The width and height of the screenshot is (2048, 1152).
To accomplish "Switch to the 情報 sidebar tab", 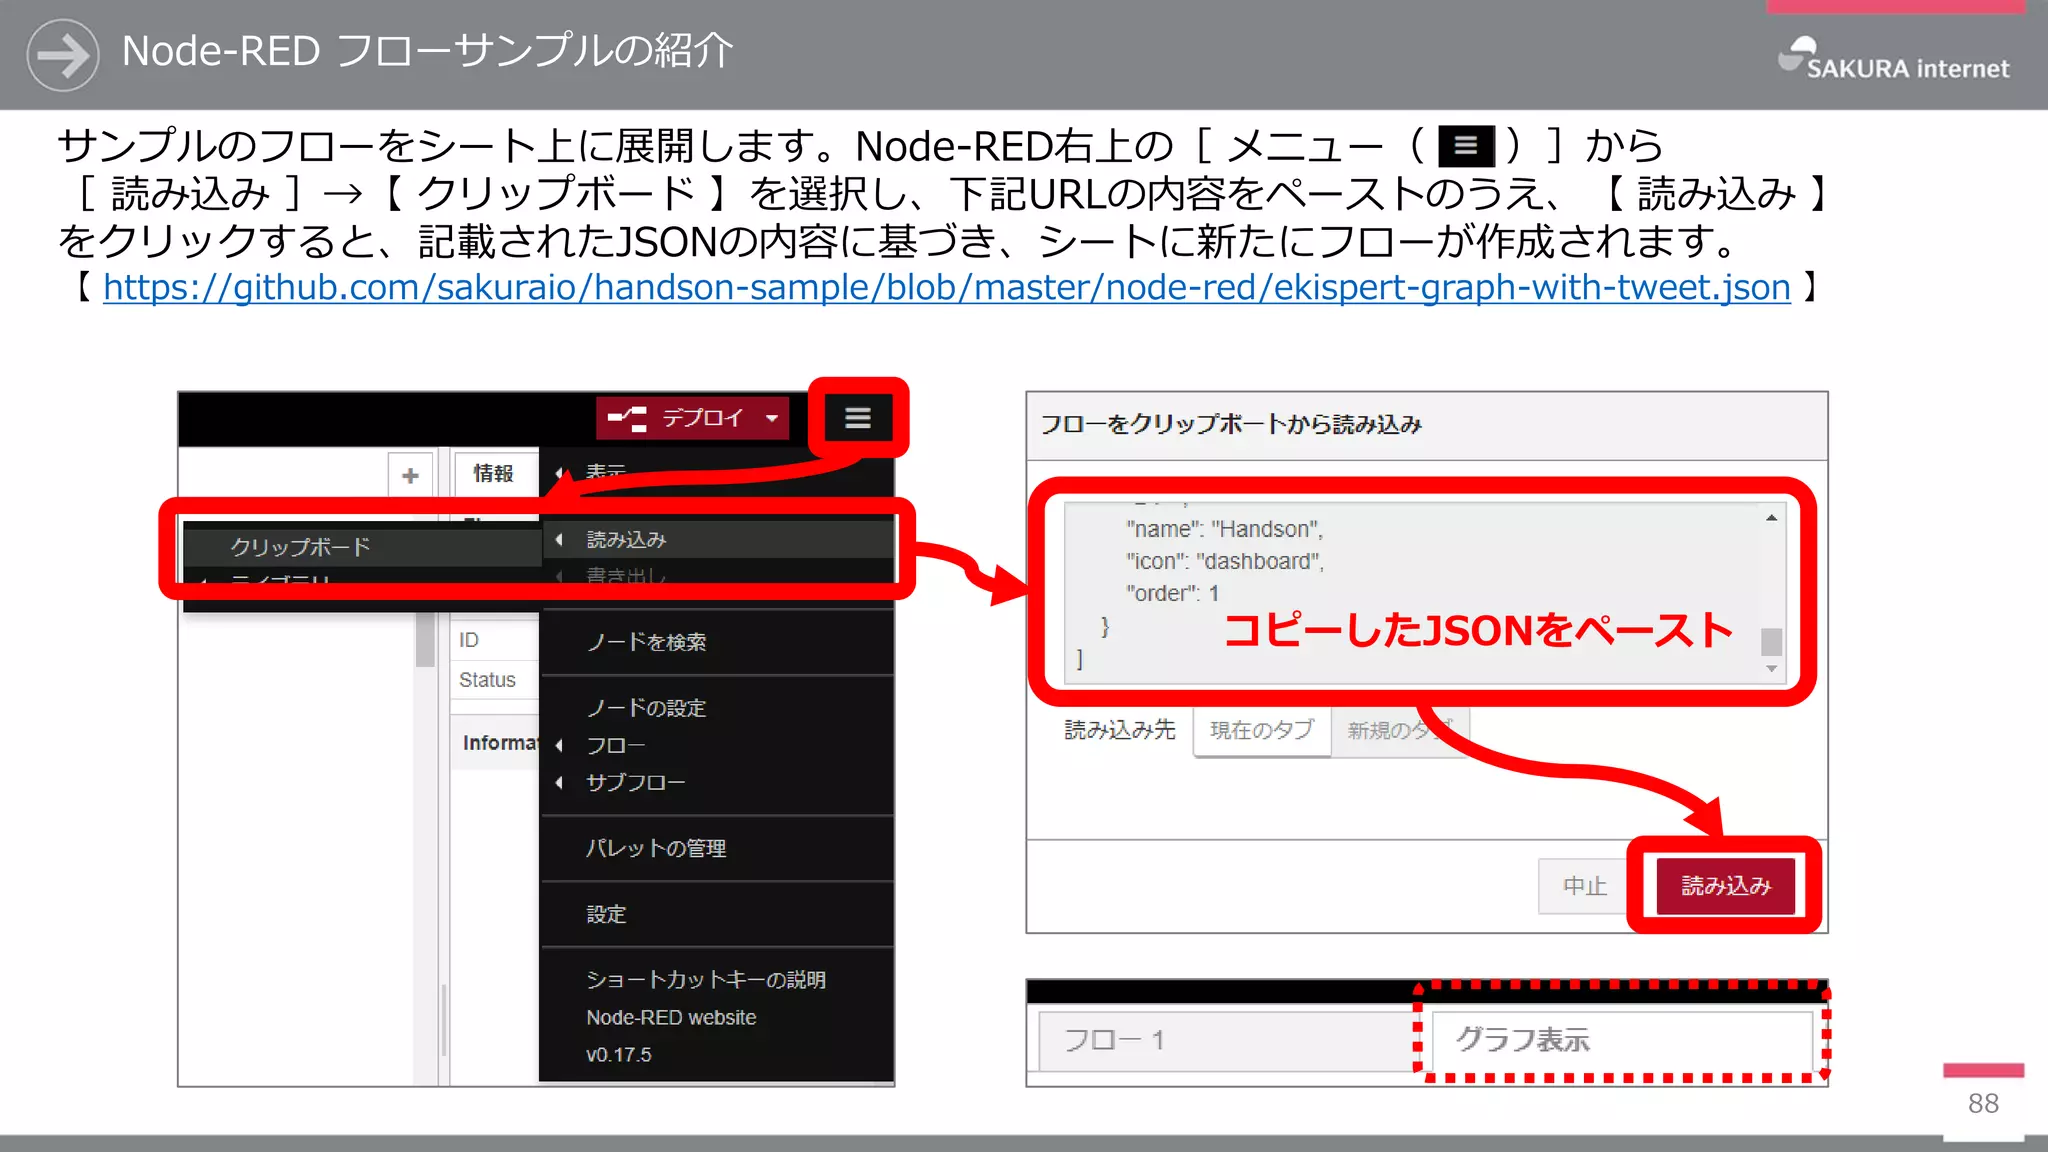I will [x=493, y=473].
